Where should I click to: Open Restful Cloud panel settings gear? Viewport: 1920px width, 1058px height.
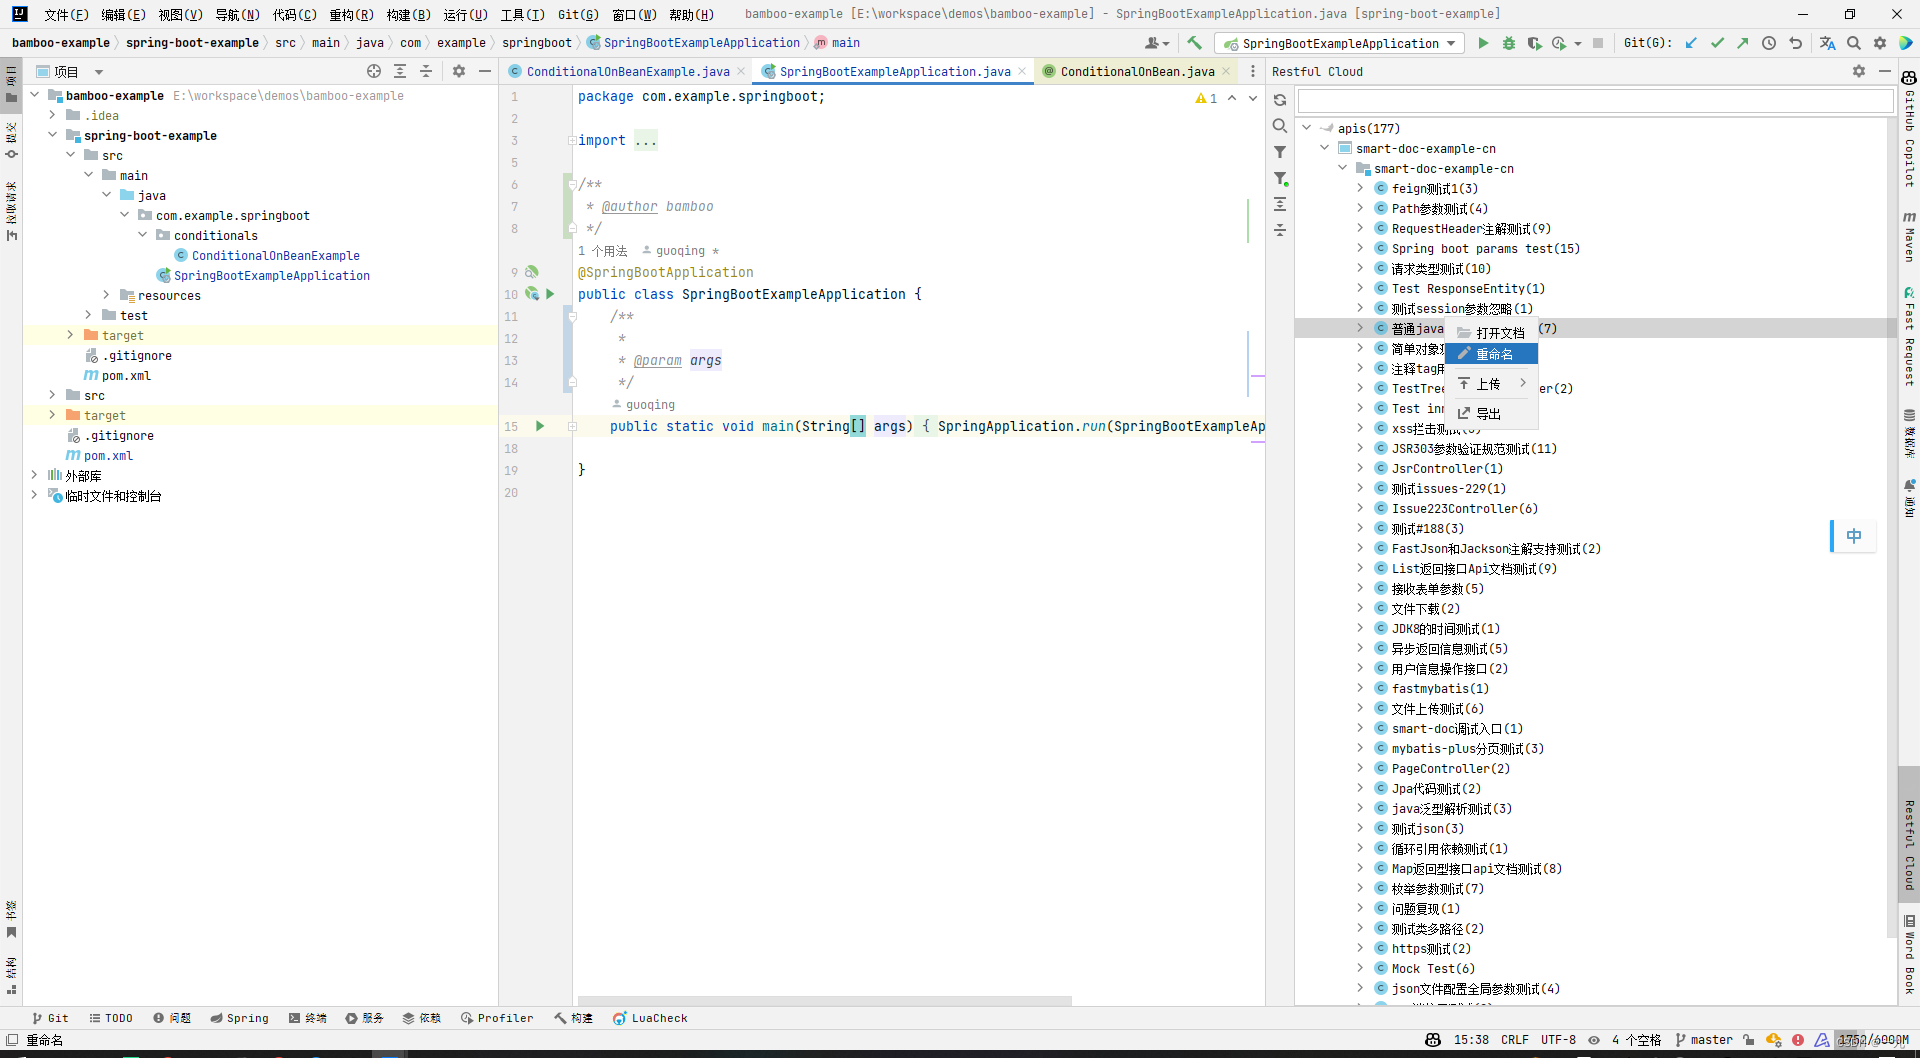(1859, 71)
